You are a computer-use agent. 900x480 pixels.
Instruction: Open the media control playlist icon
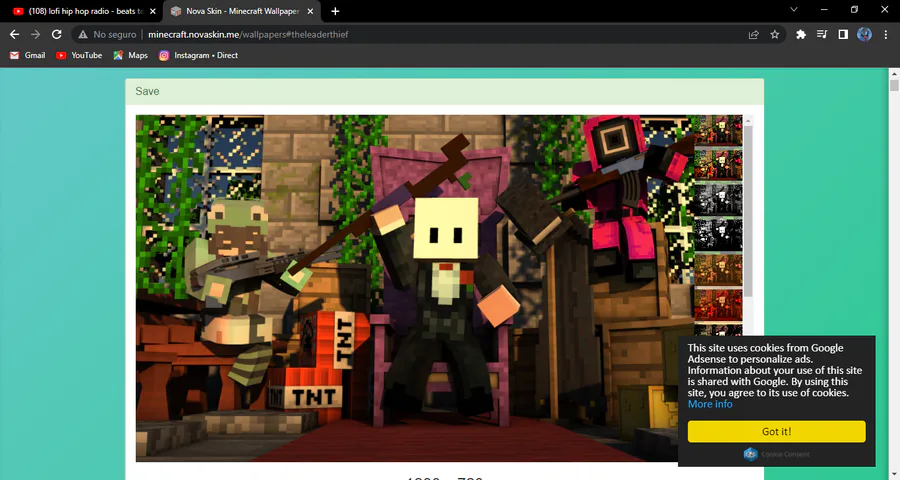point(822,34)
